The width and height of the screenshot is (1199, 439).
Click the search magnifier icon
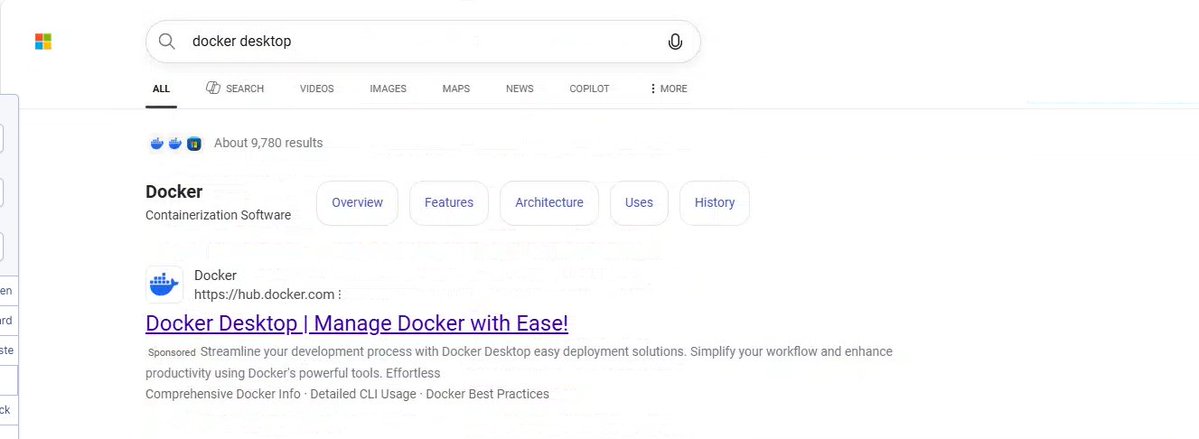pyautogui.click(x=167, y=41)
